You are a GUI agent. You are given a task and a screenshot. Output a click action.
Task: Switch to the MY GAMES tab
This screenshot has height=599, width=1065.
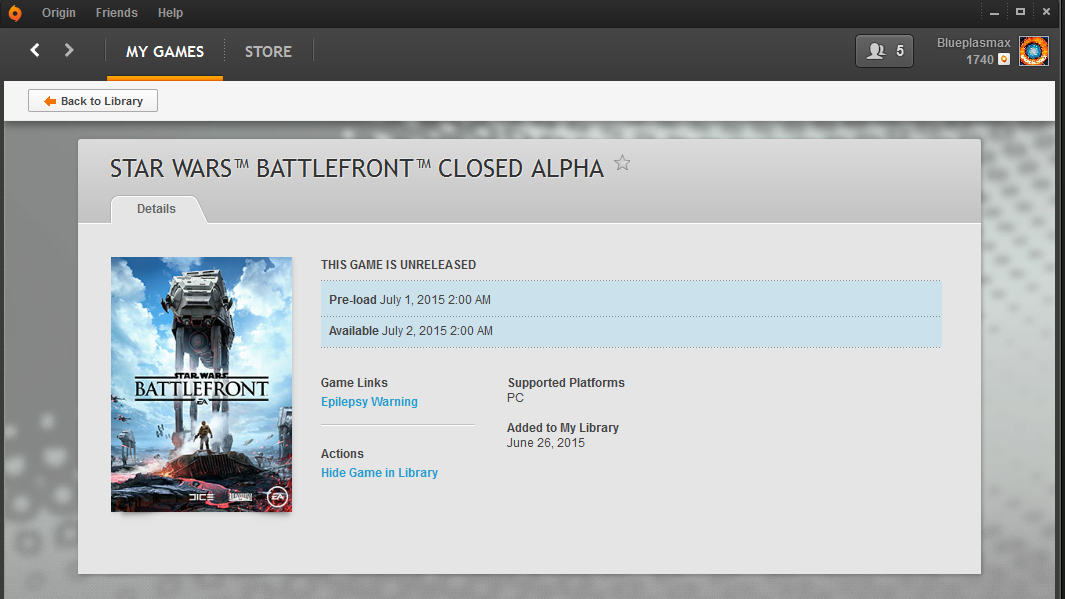point(164,52)
